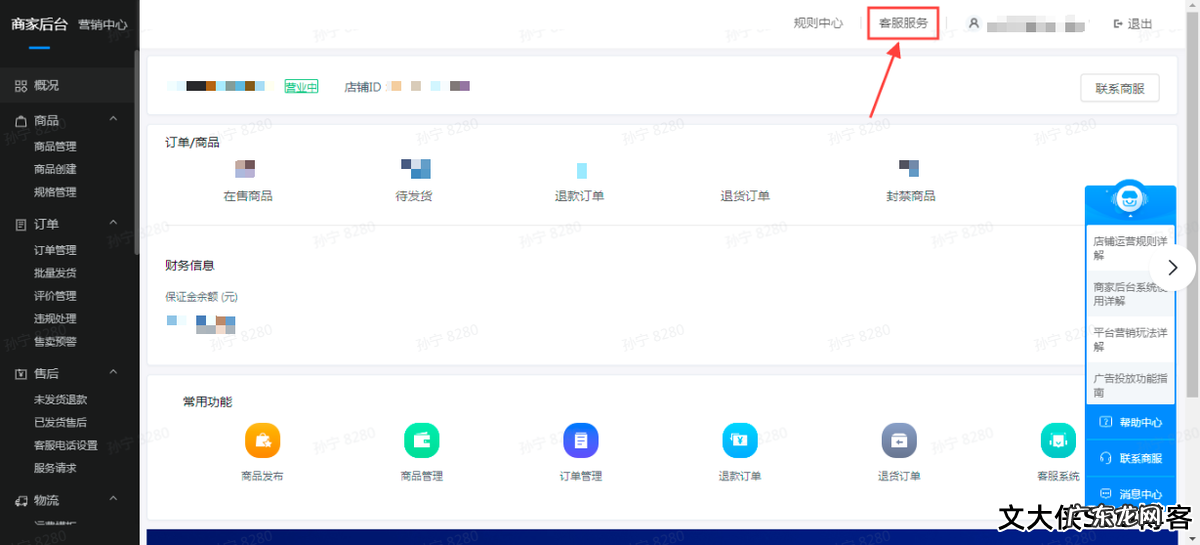Click 退款订单 in the 订单/商品 stats row
This screenshot has height=545, width=1200.
point(580,196)
